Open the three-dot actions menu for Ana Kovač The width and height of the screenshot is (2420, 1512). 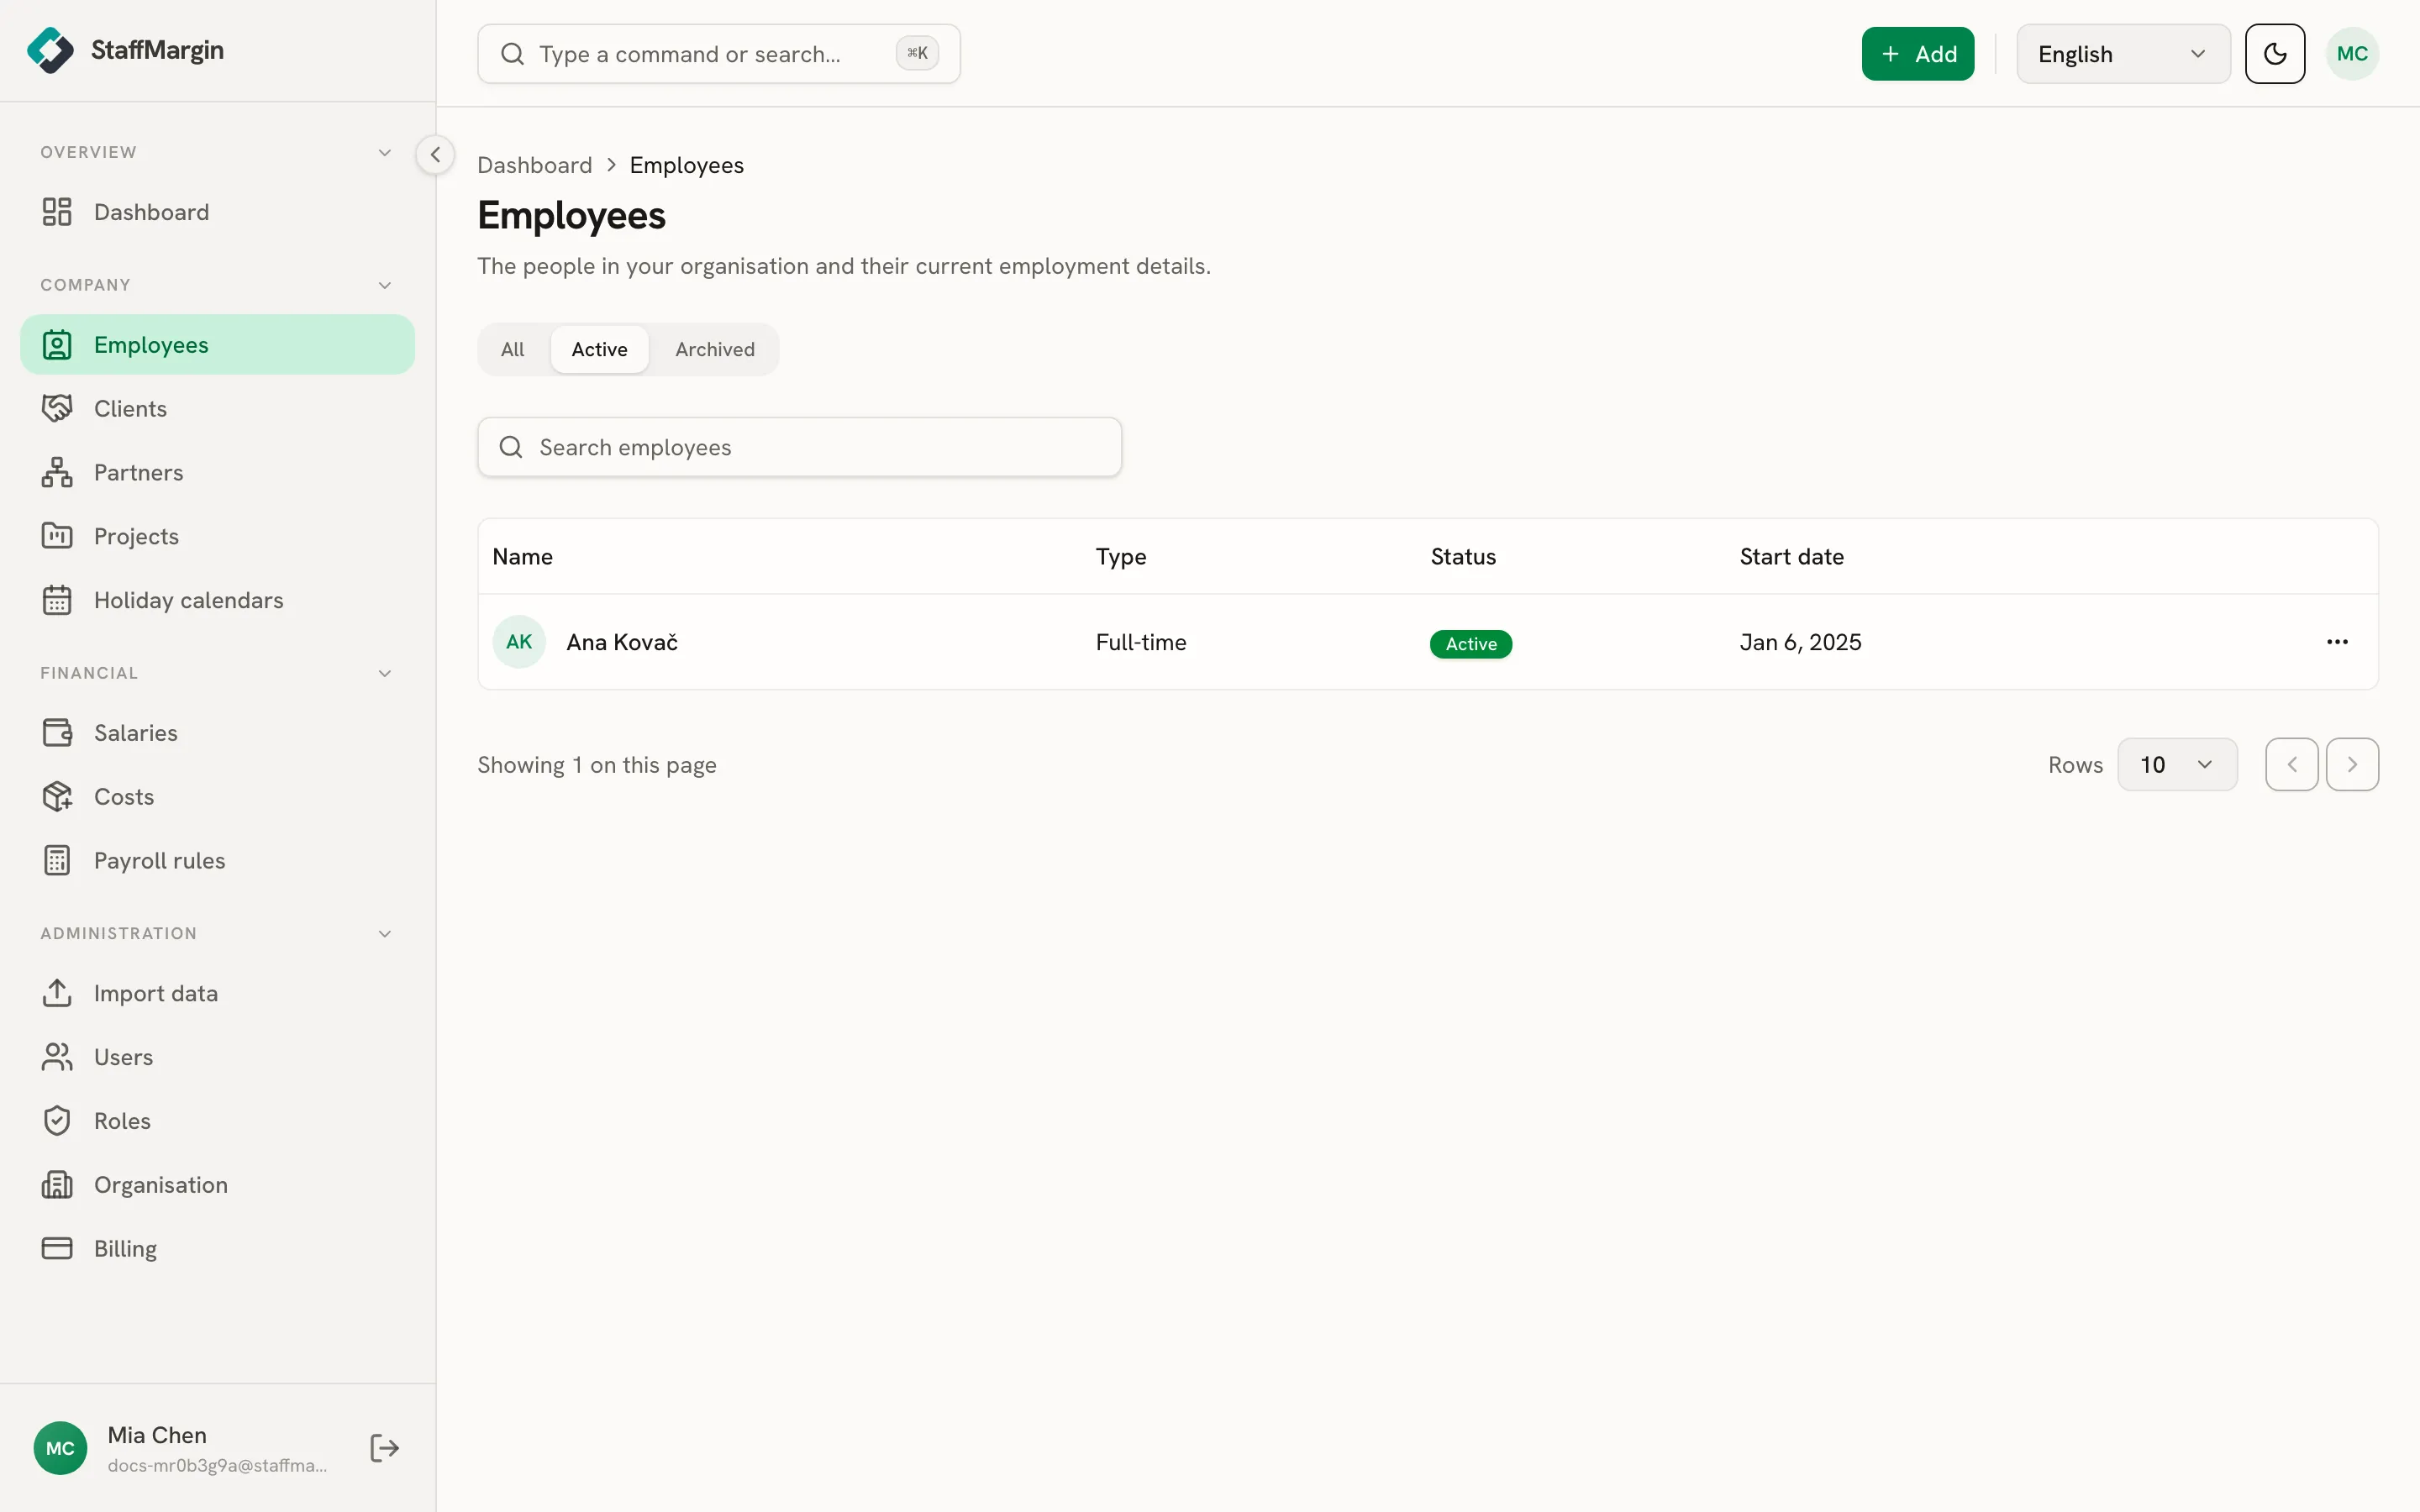(x=2337, y=642)
